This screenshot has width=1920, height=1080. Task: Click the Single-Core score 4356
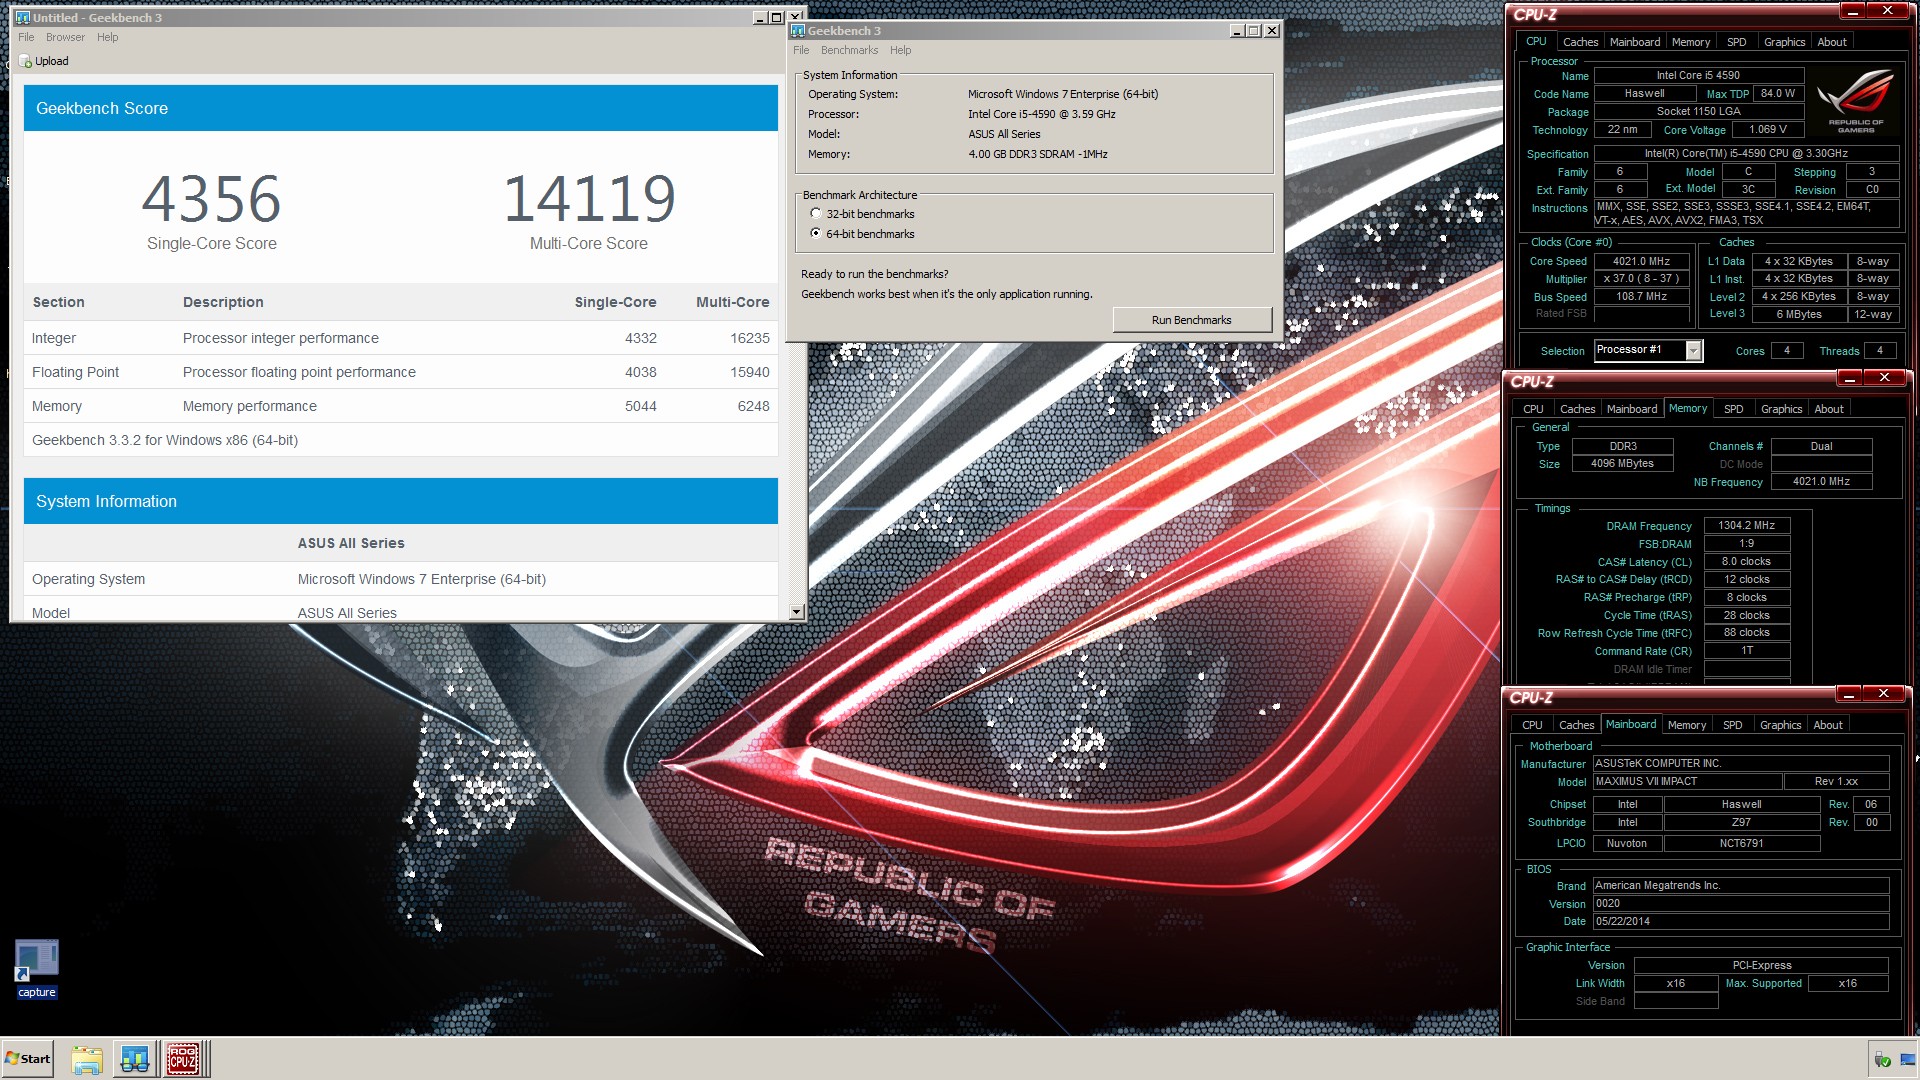click(x=211, y=199)
